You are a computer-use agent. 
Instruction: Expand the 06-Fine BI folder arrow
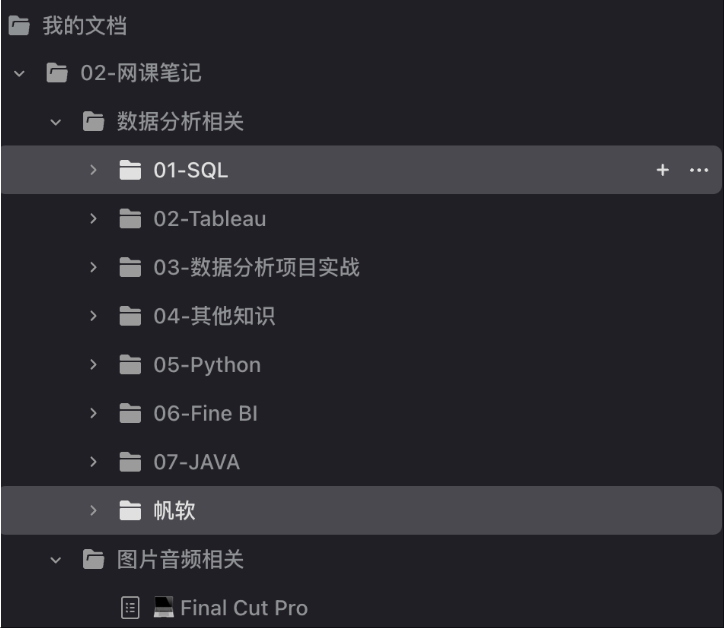coord(93,414)
